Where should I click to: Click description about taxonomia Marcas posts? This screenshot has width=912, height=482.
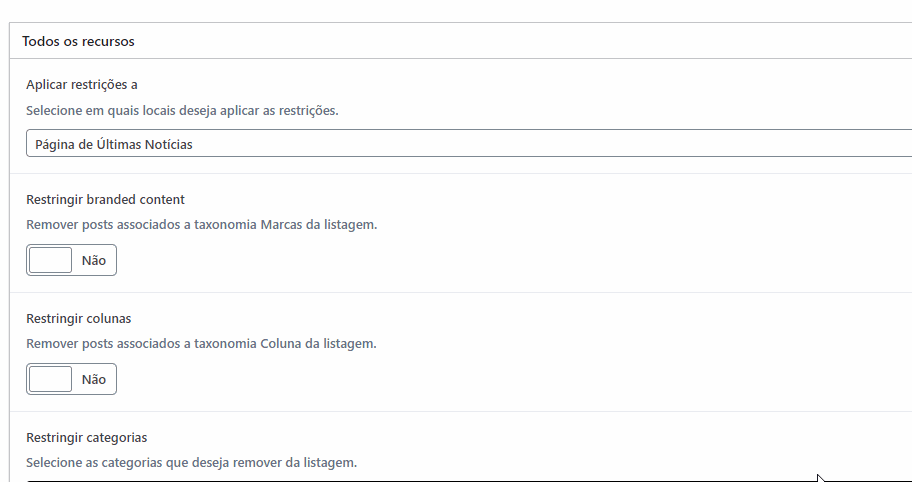coord(202,224)
